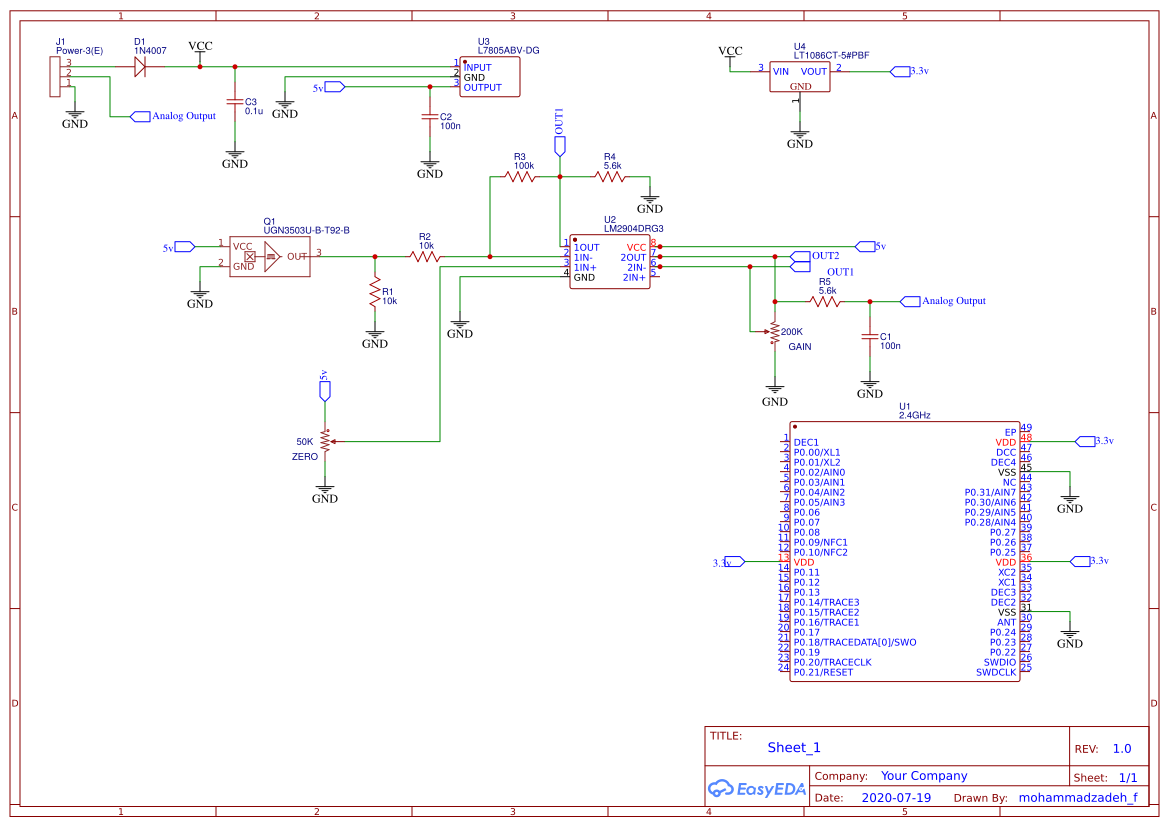Click the L7805ABV-DG regulator U3
1169x827 pixels.
[488, 75]
